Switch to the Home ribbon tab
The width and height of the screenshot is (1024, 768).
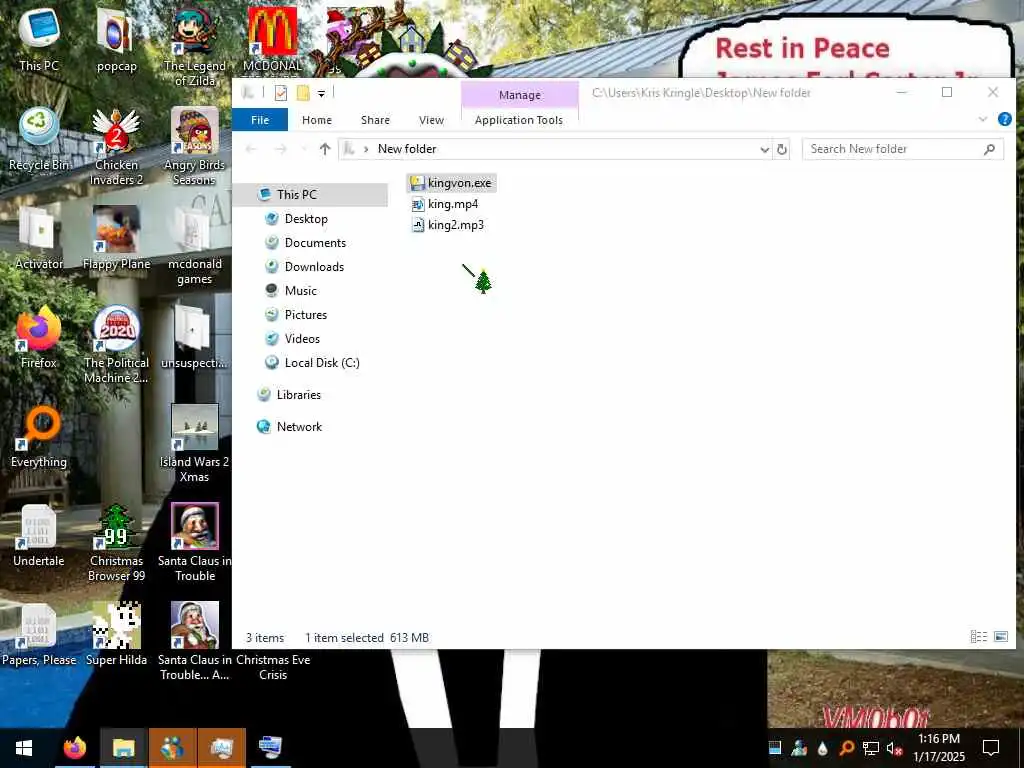[x=317, y=120]
